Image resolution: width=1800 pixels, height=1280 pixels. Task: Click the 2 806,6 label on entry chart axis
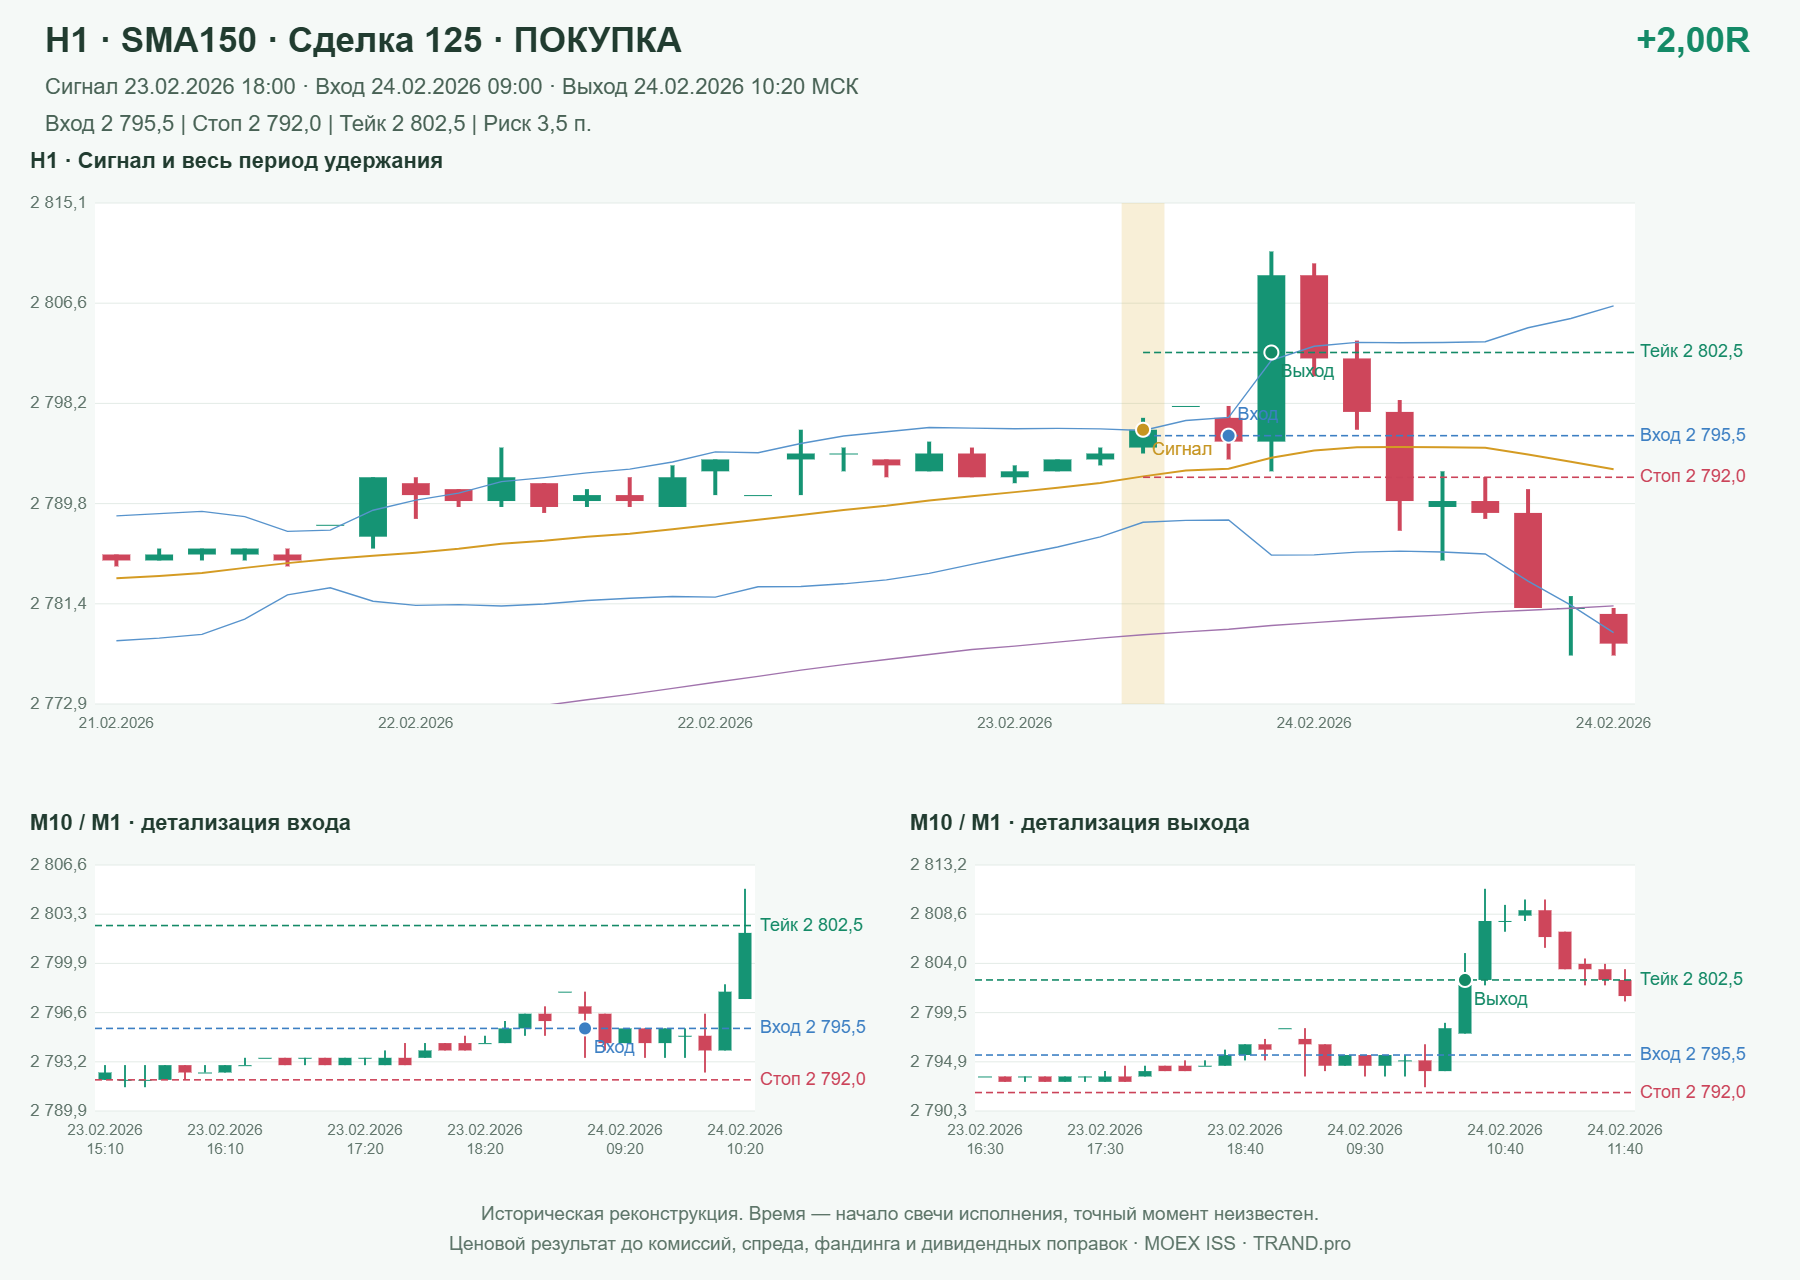58,864
